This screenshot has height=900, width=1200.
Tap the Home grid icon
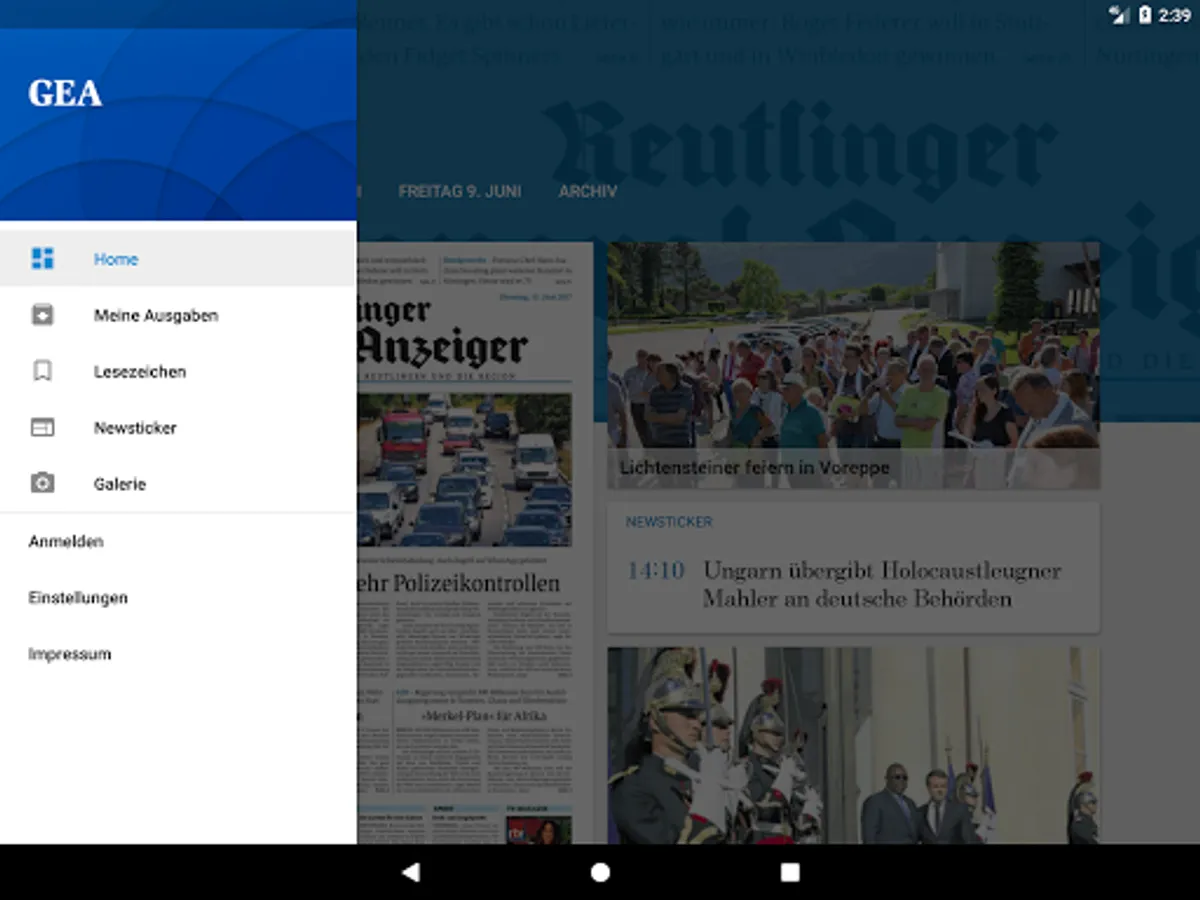(42, 259)
